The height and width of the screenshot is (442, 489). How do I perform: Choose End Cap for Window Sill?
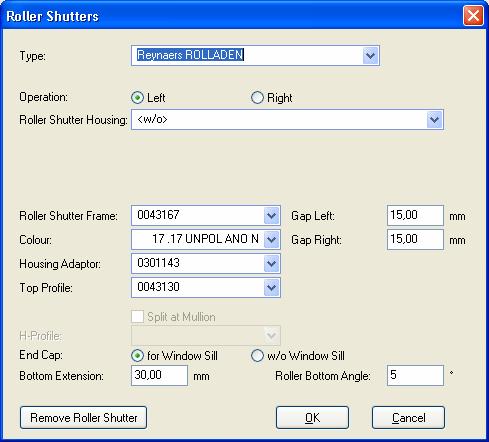(137, 356)
